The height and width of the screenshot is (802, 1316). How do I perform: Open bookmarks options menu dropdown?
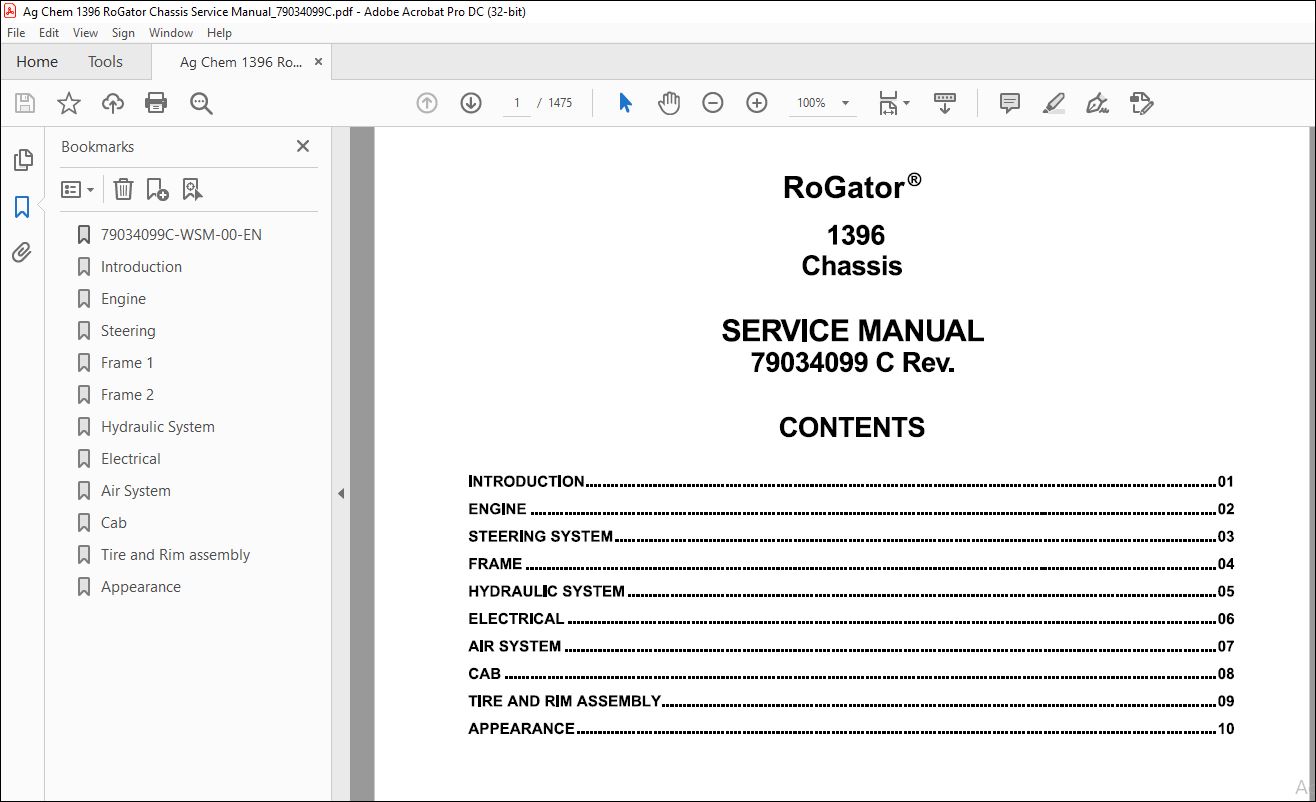pyautogui.click(x=77, y=189)
